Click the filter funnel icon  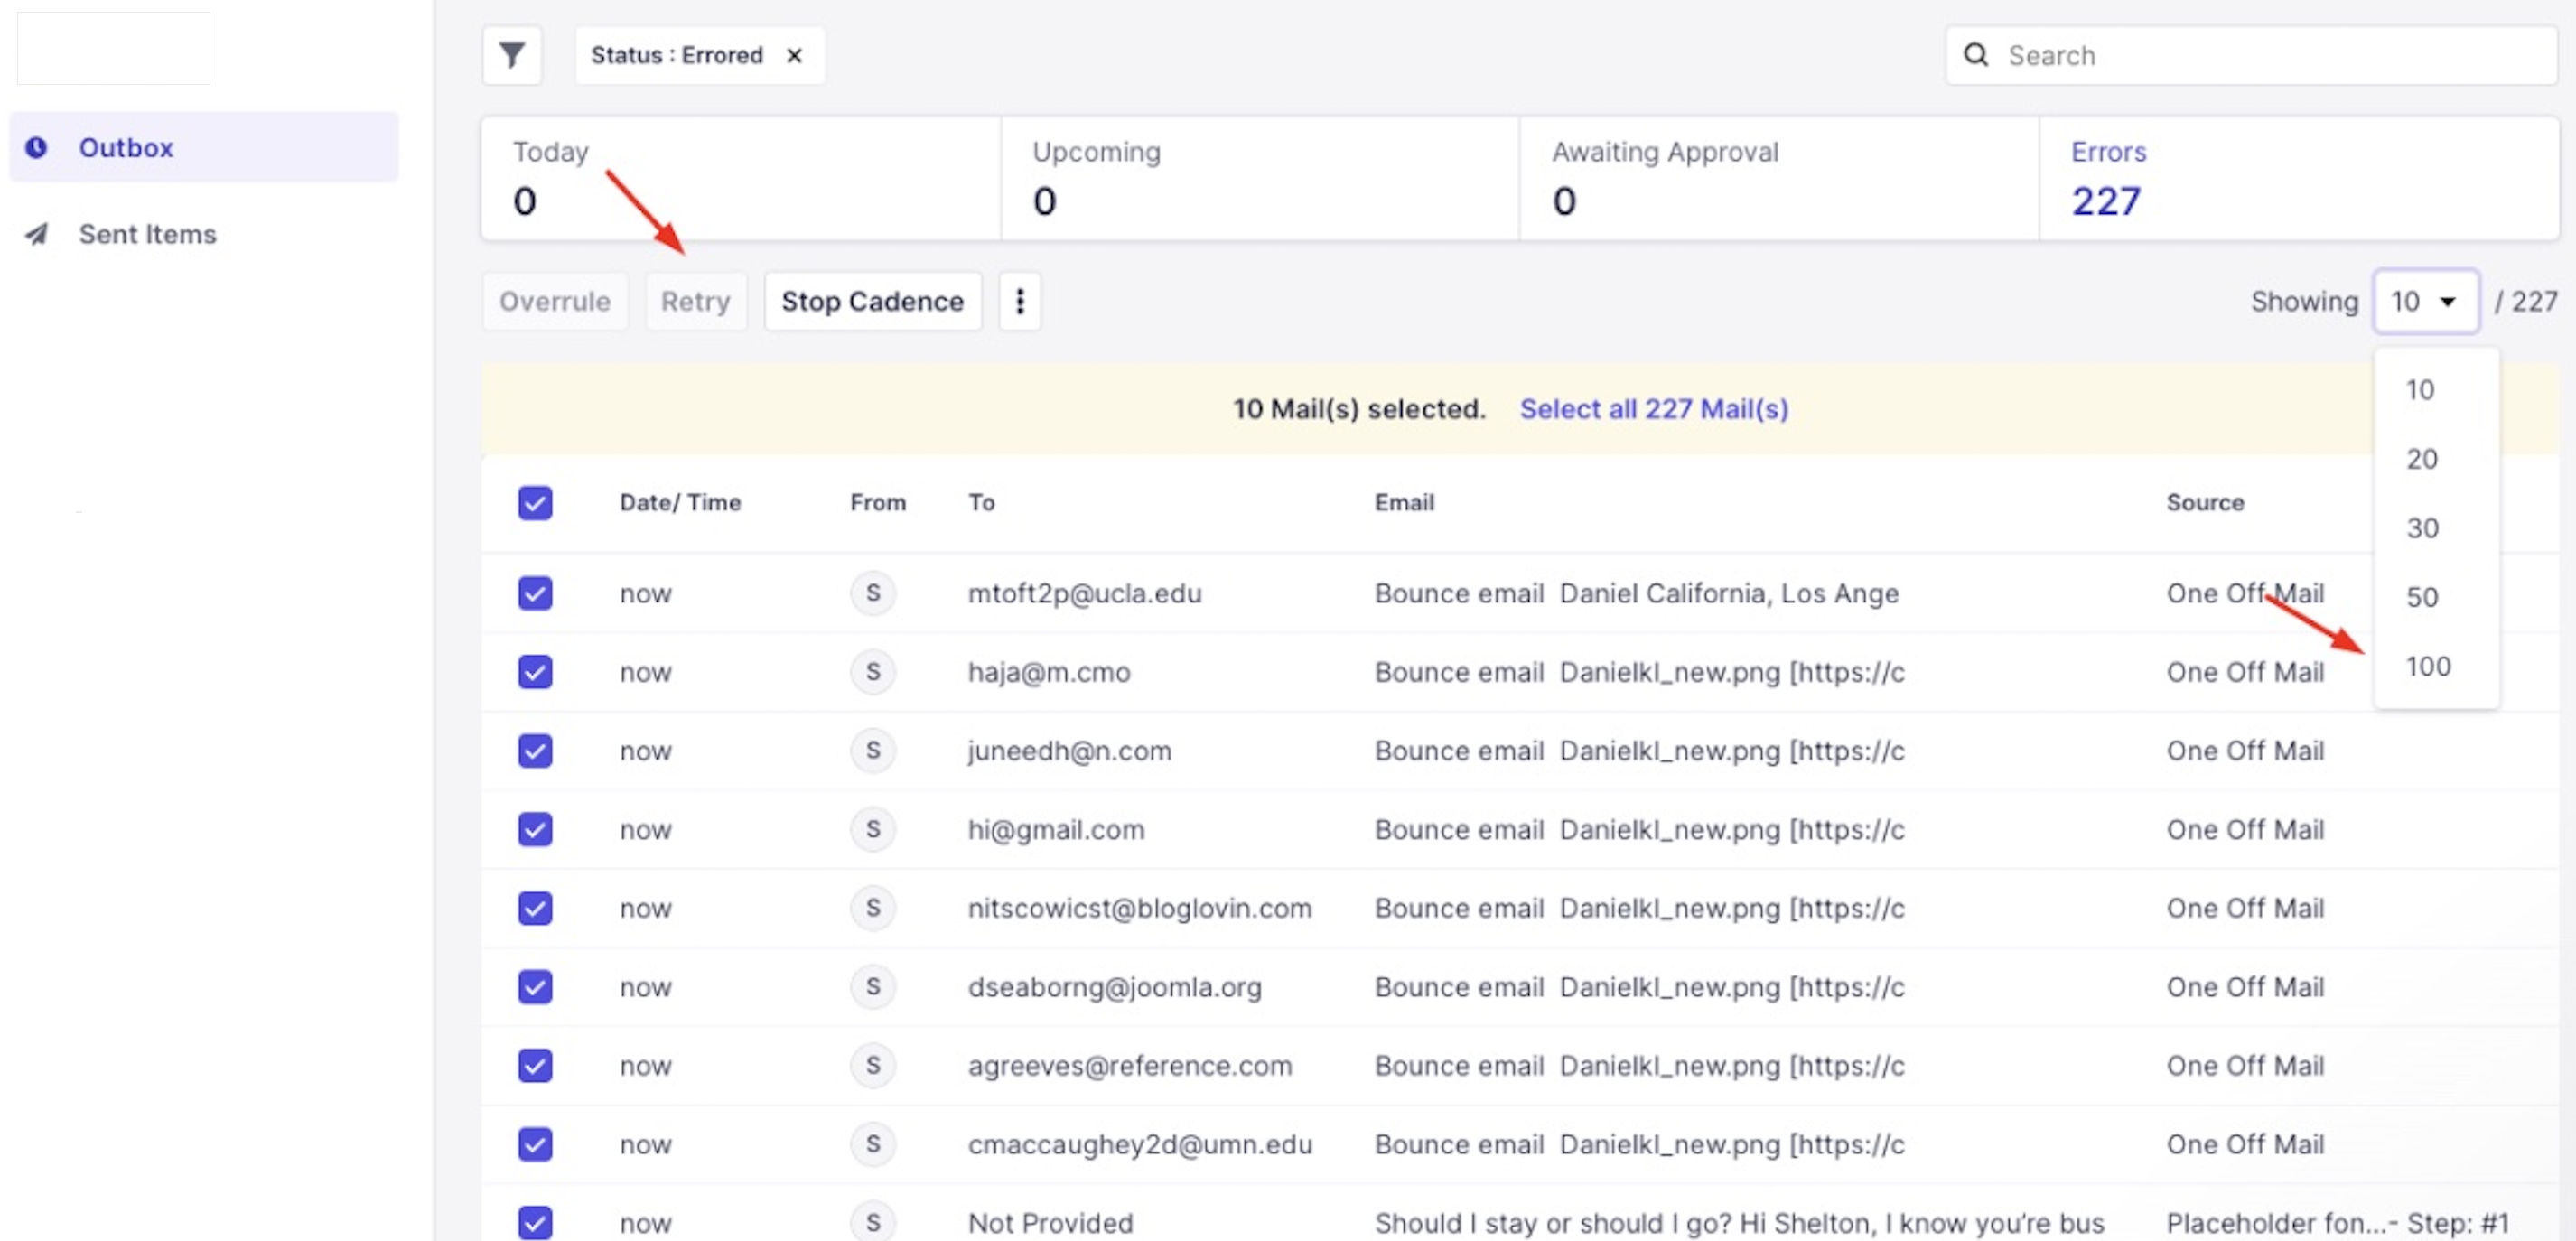pyautogui.click(x=512, y=55)
